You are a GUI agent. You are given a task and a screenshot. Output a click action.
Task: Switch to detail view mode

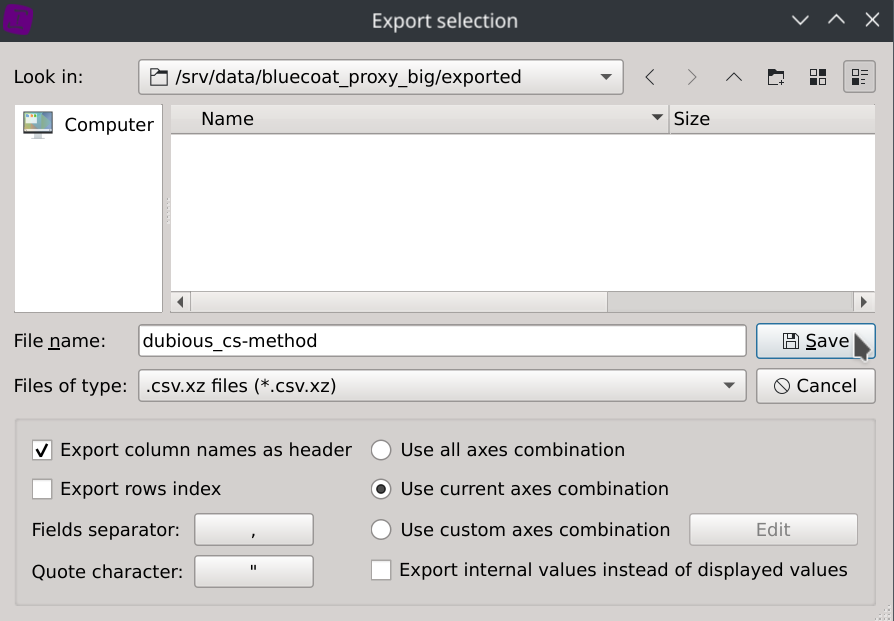coord(859,77)
